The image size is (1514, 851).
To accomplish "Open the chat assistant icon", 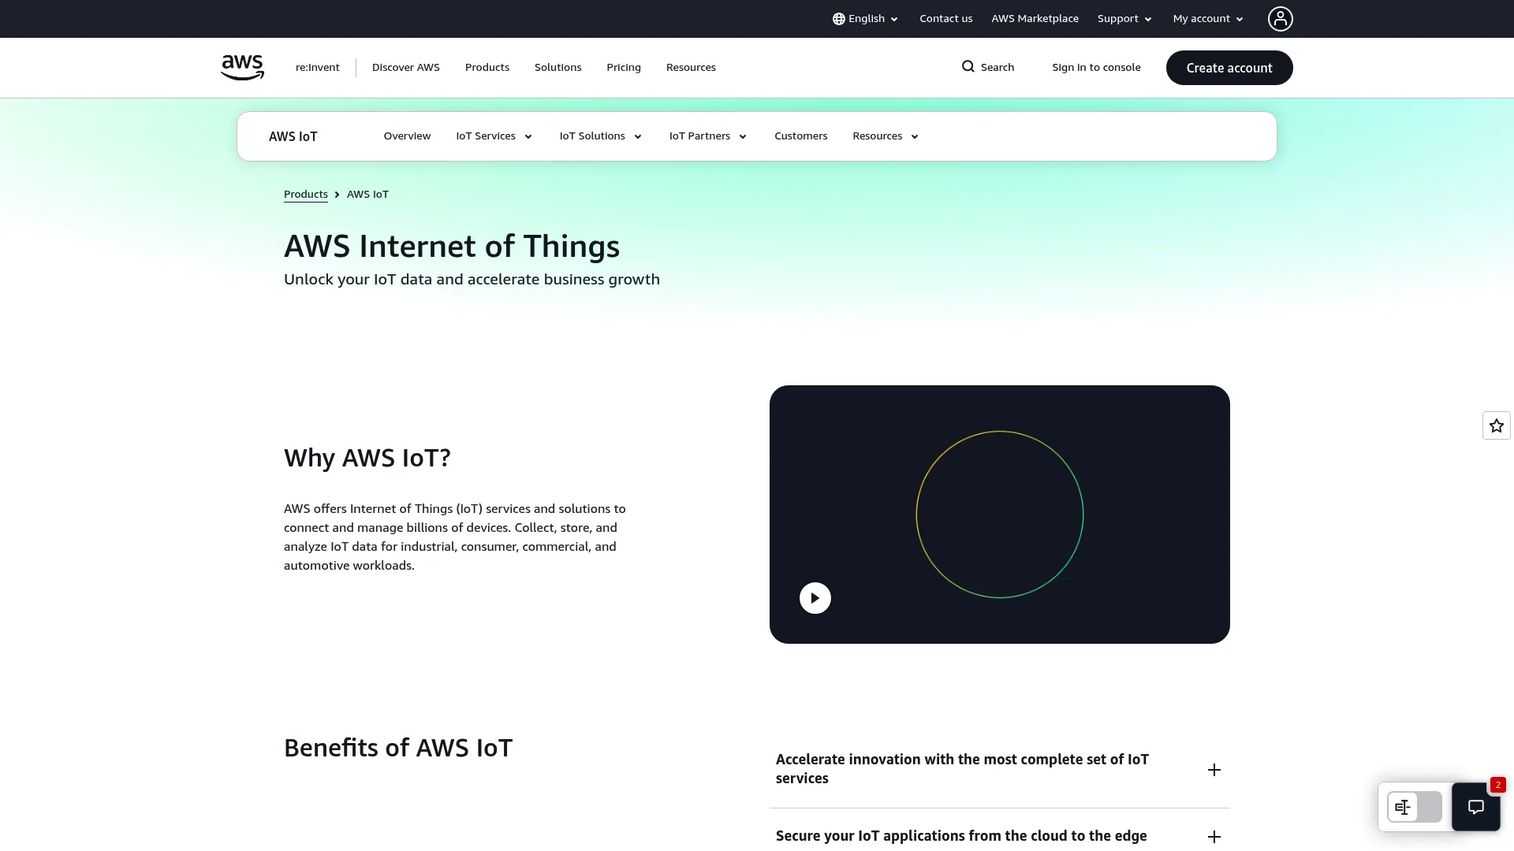I will click(1476, 807).
